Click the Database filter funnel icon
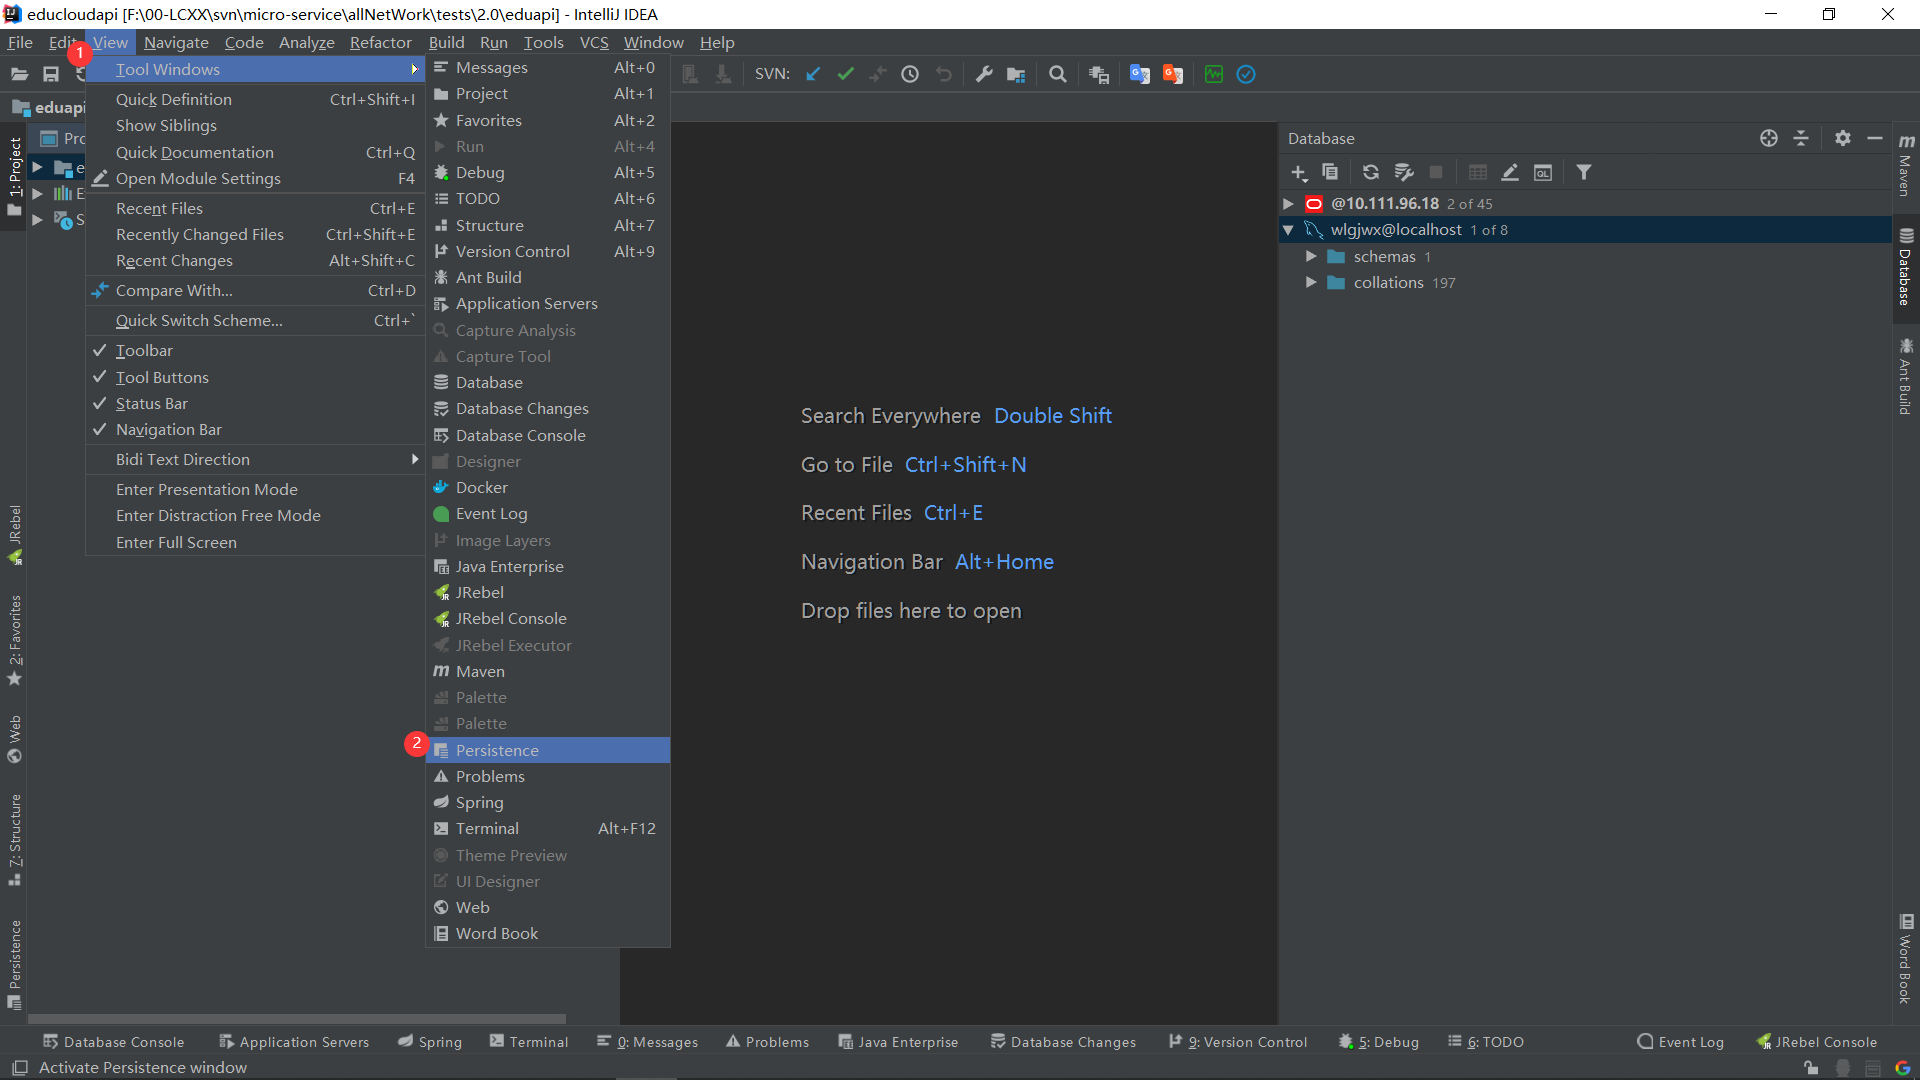 pos(1584,172)
